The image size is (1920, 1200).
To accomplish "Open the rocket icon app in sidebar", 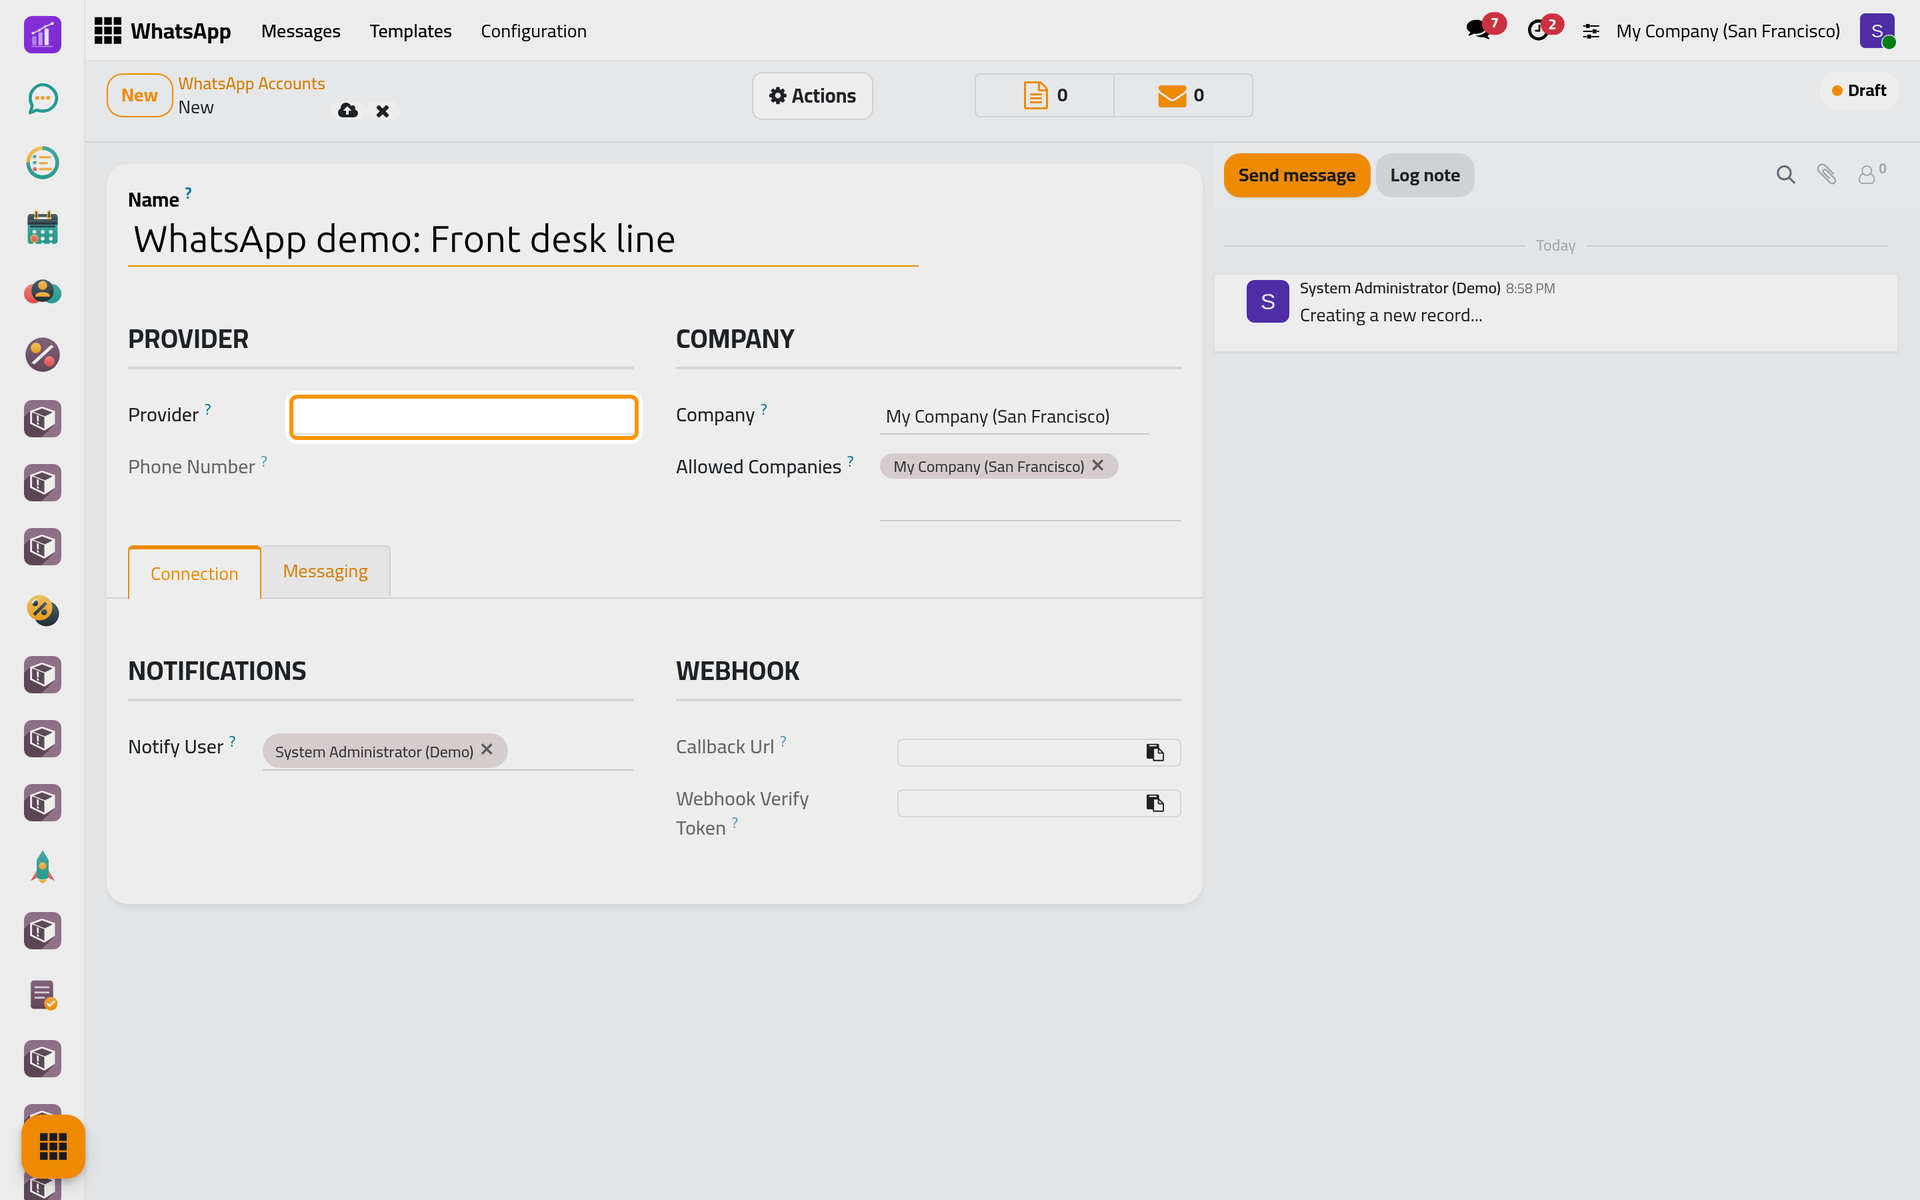I will click(42, 867).
